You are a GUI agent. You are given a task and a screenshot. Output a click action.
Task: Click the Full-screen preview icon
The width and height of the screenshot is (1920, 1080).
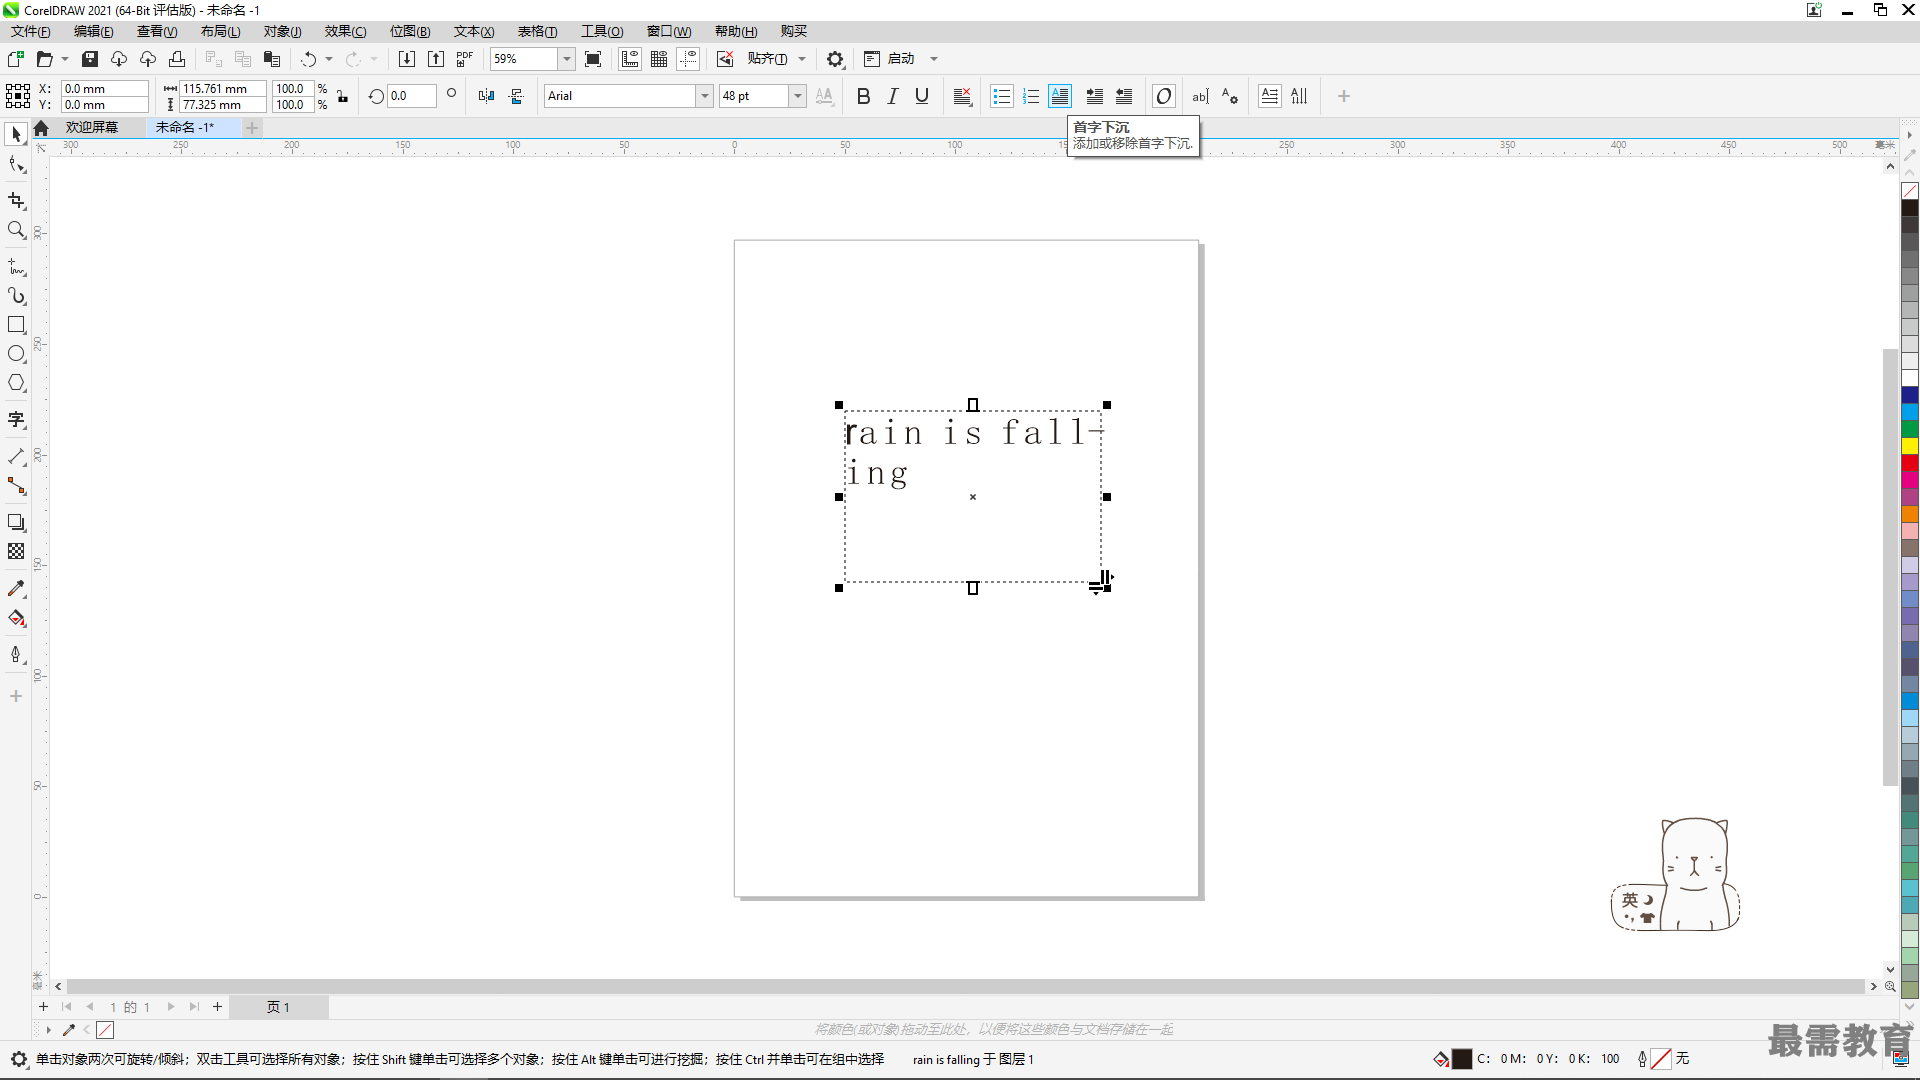point(593,59)
